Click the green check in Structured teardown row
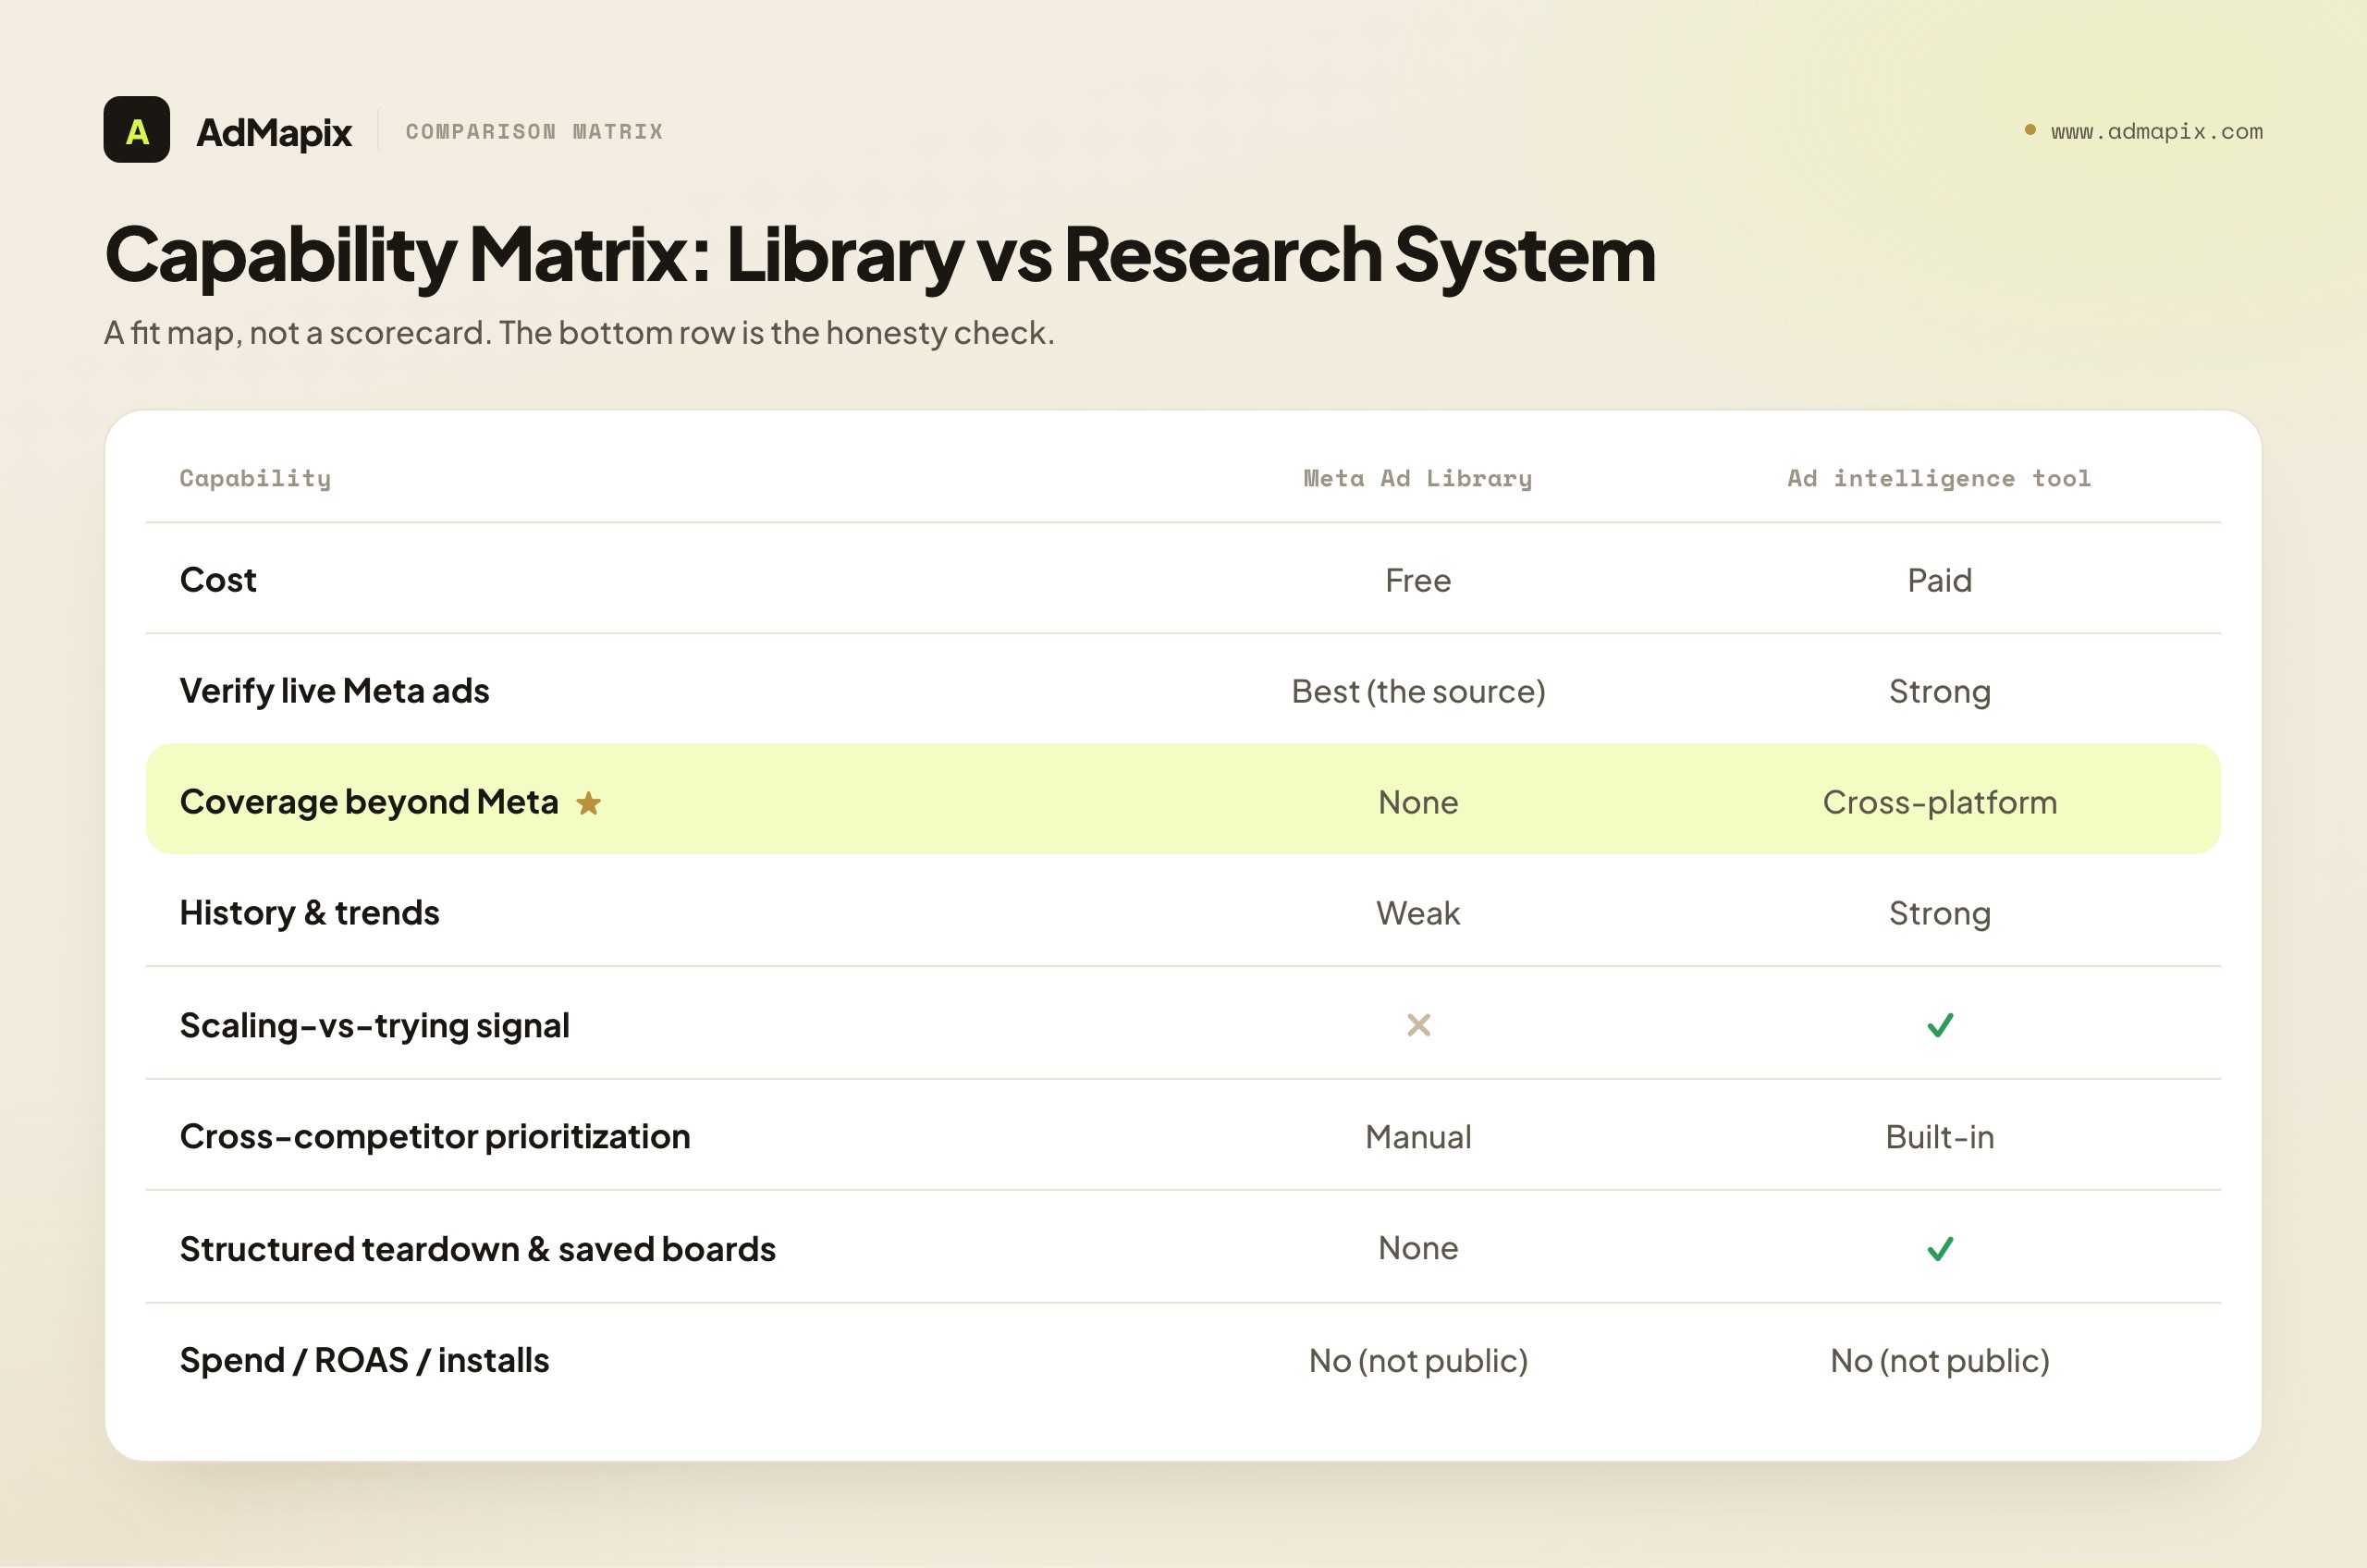Viewport: 2367px width, 1568px height. (x=1940, y=1249)
